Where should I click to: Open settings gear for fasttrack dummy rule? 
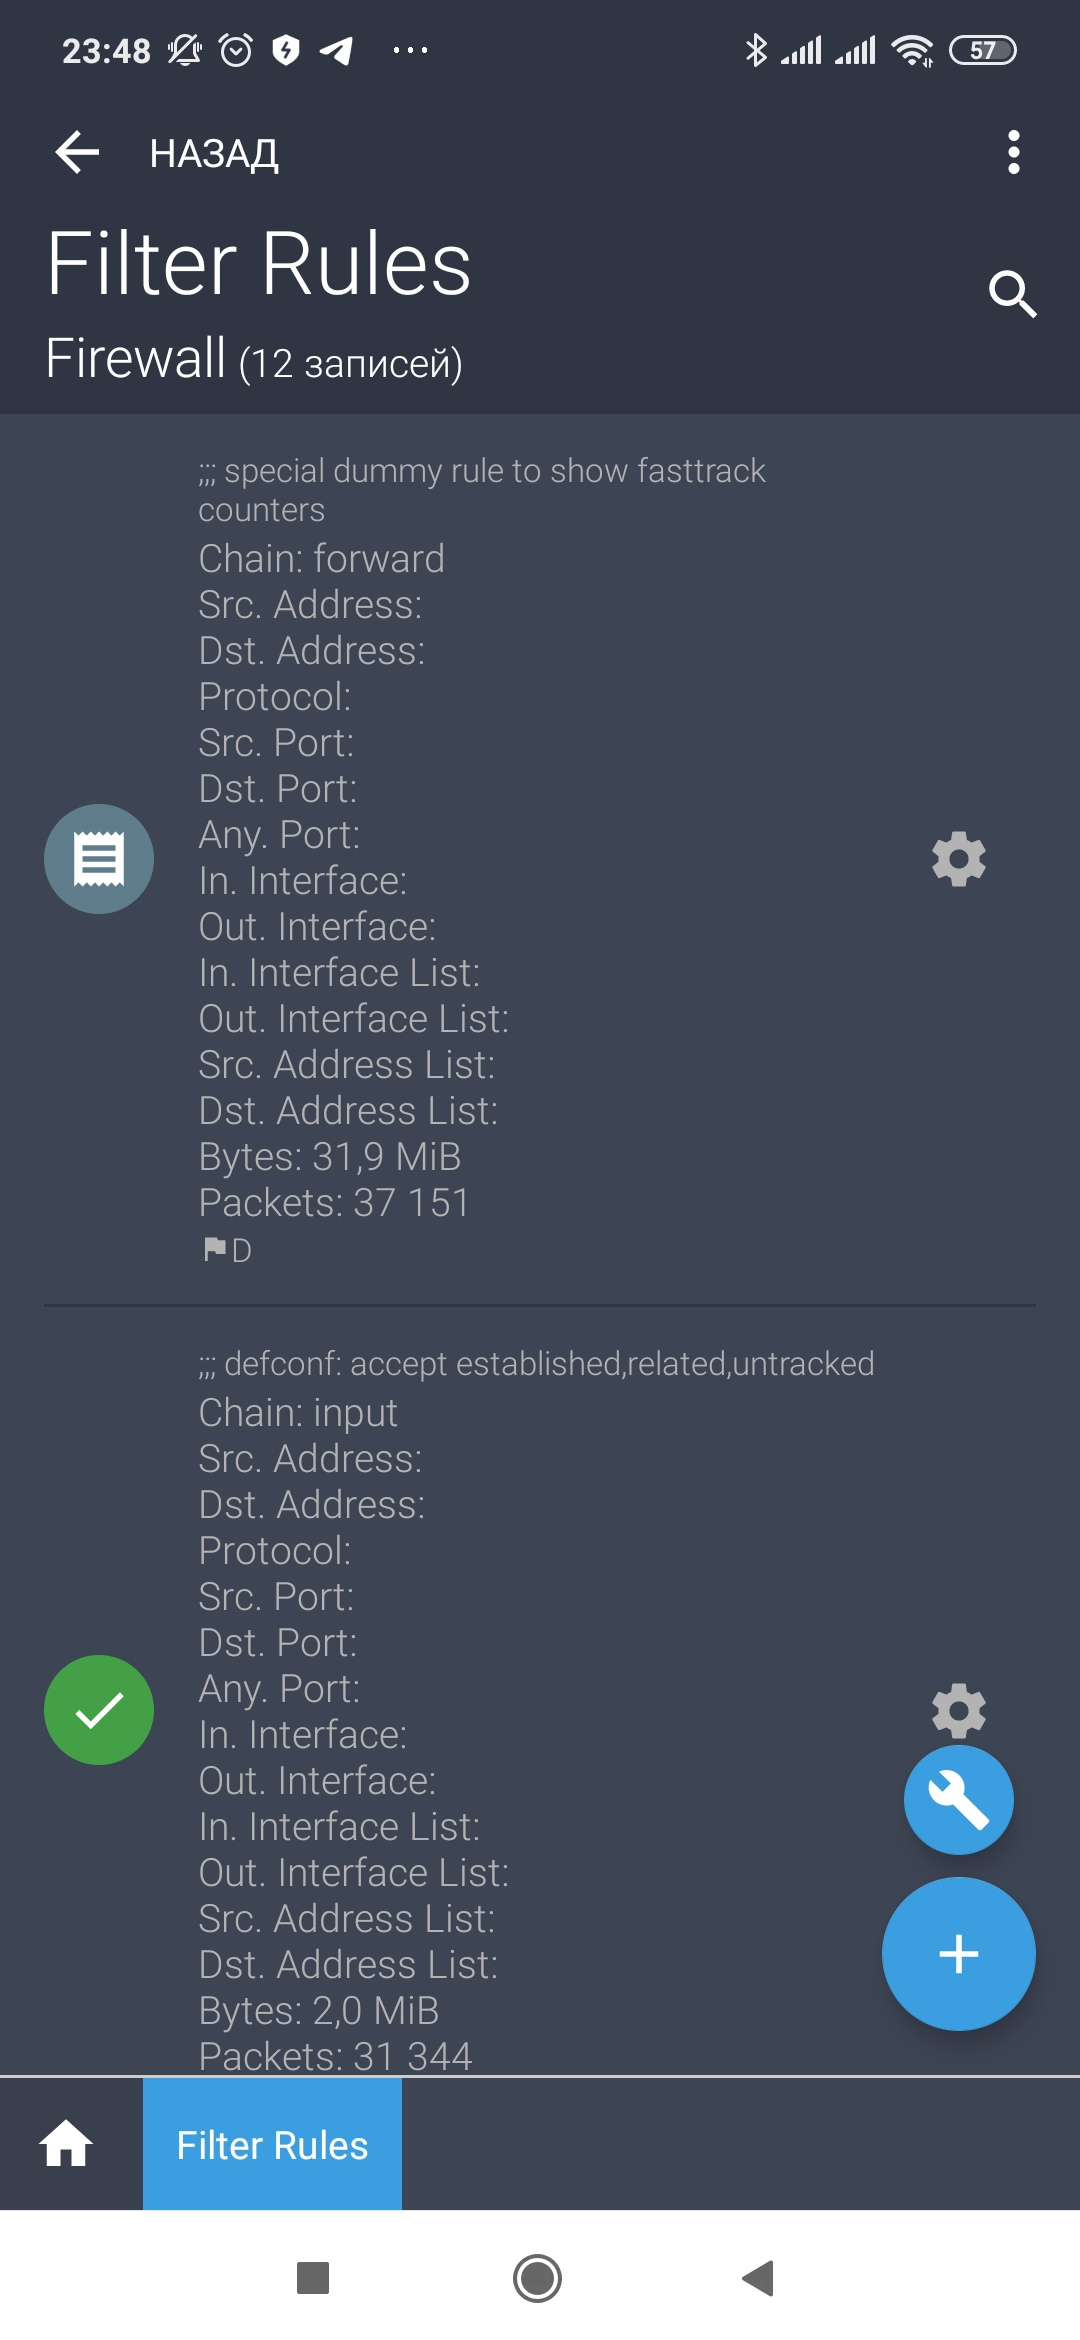point(958,859)
